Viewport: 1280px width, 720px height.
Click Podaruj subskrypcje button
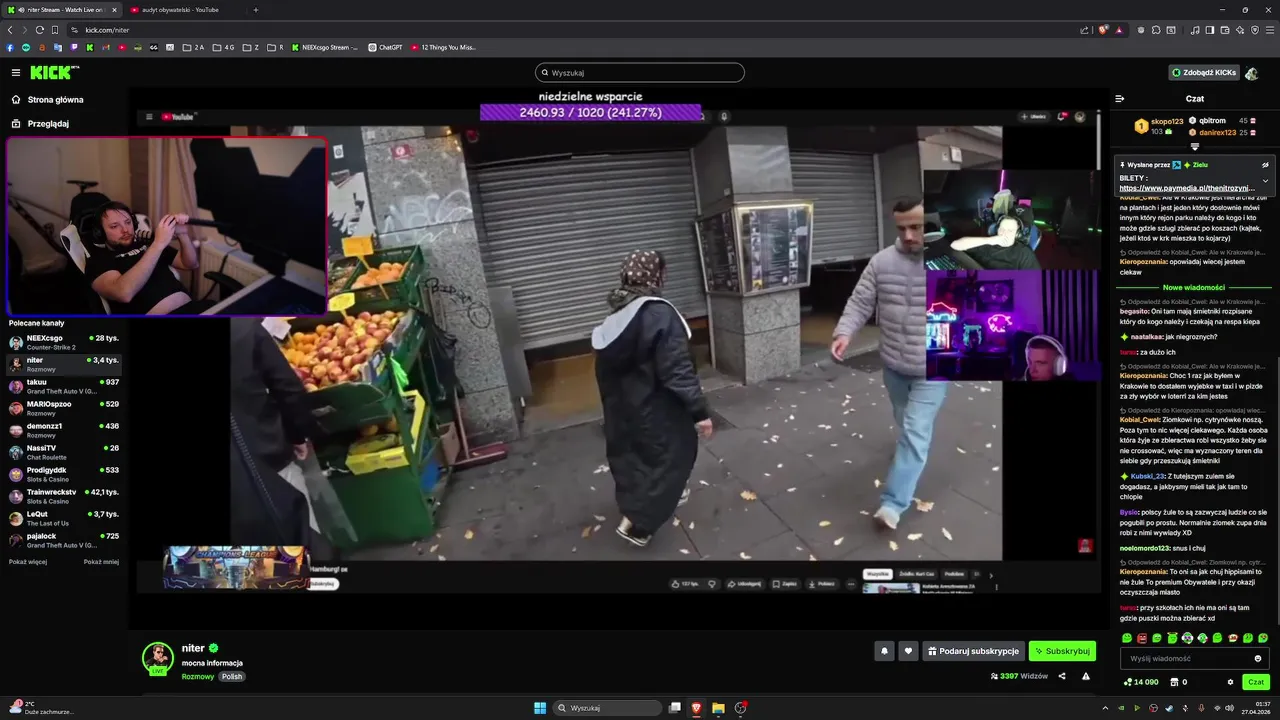point(973,651)
